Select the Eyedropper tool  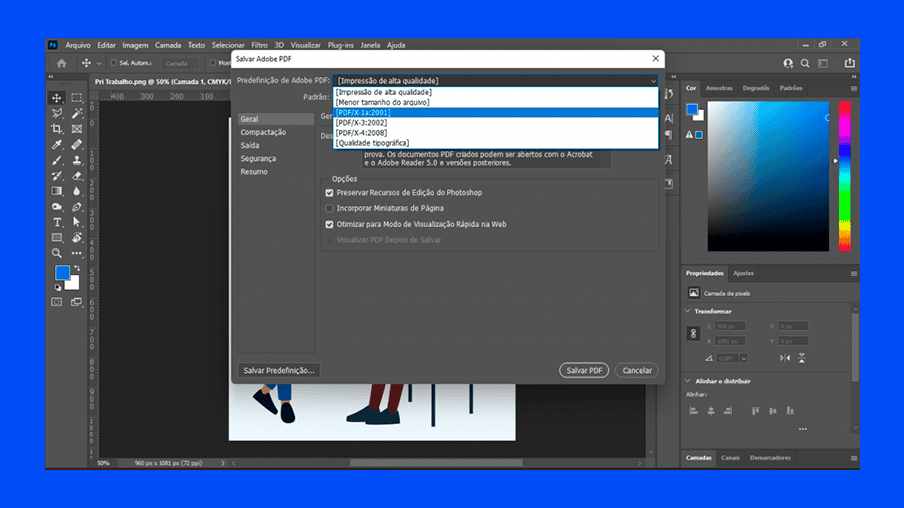coord(57,145)
